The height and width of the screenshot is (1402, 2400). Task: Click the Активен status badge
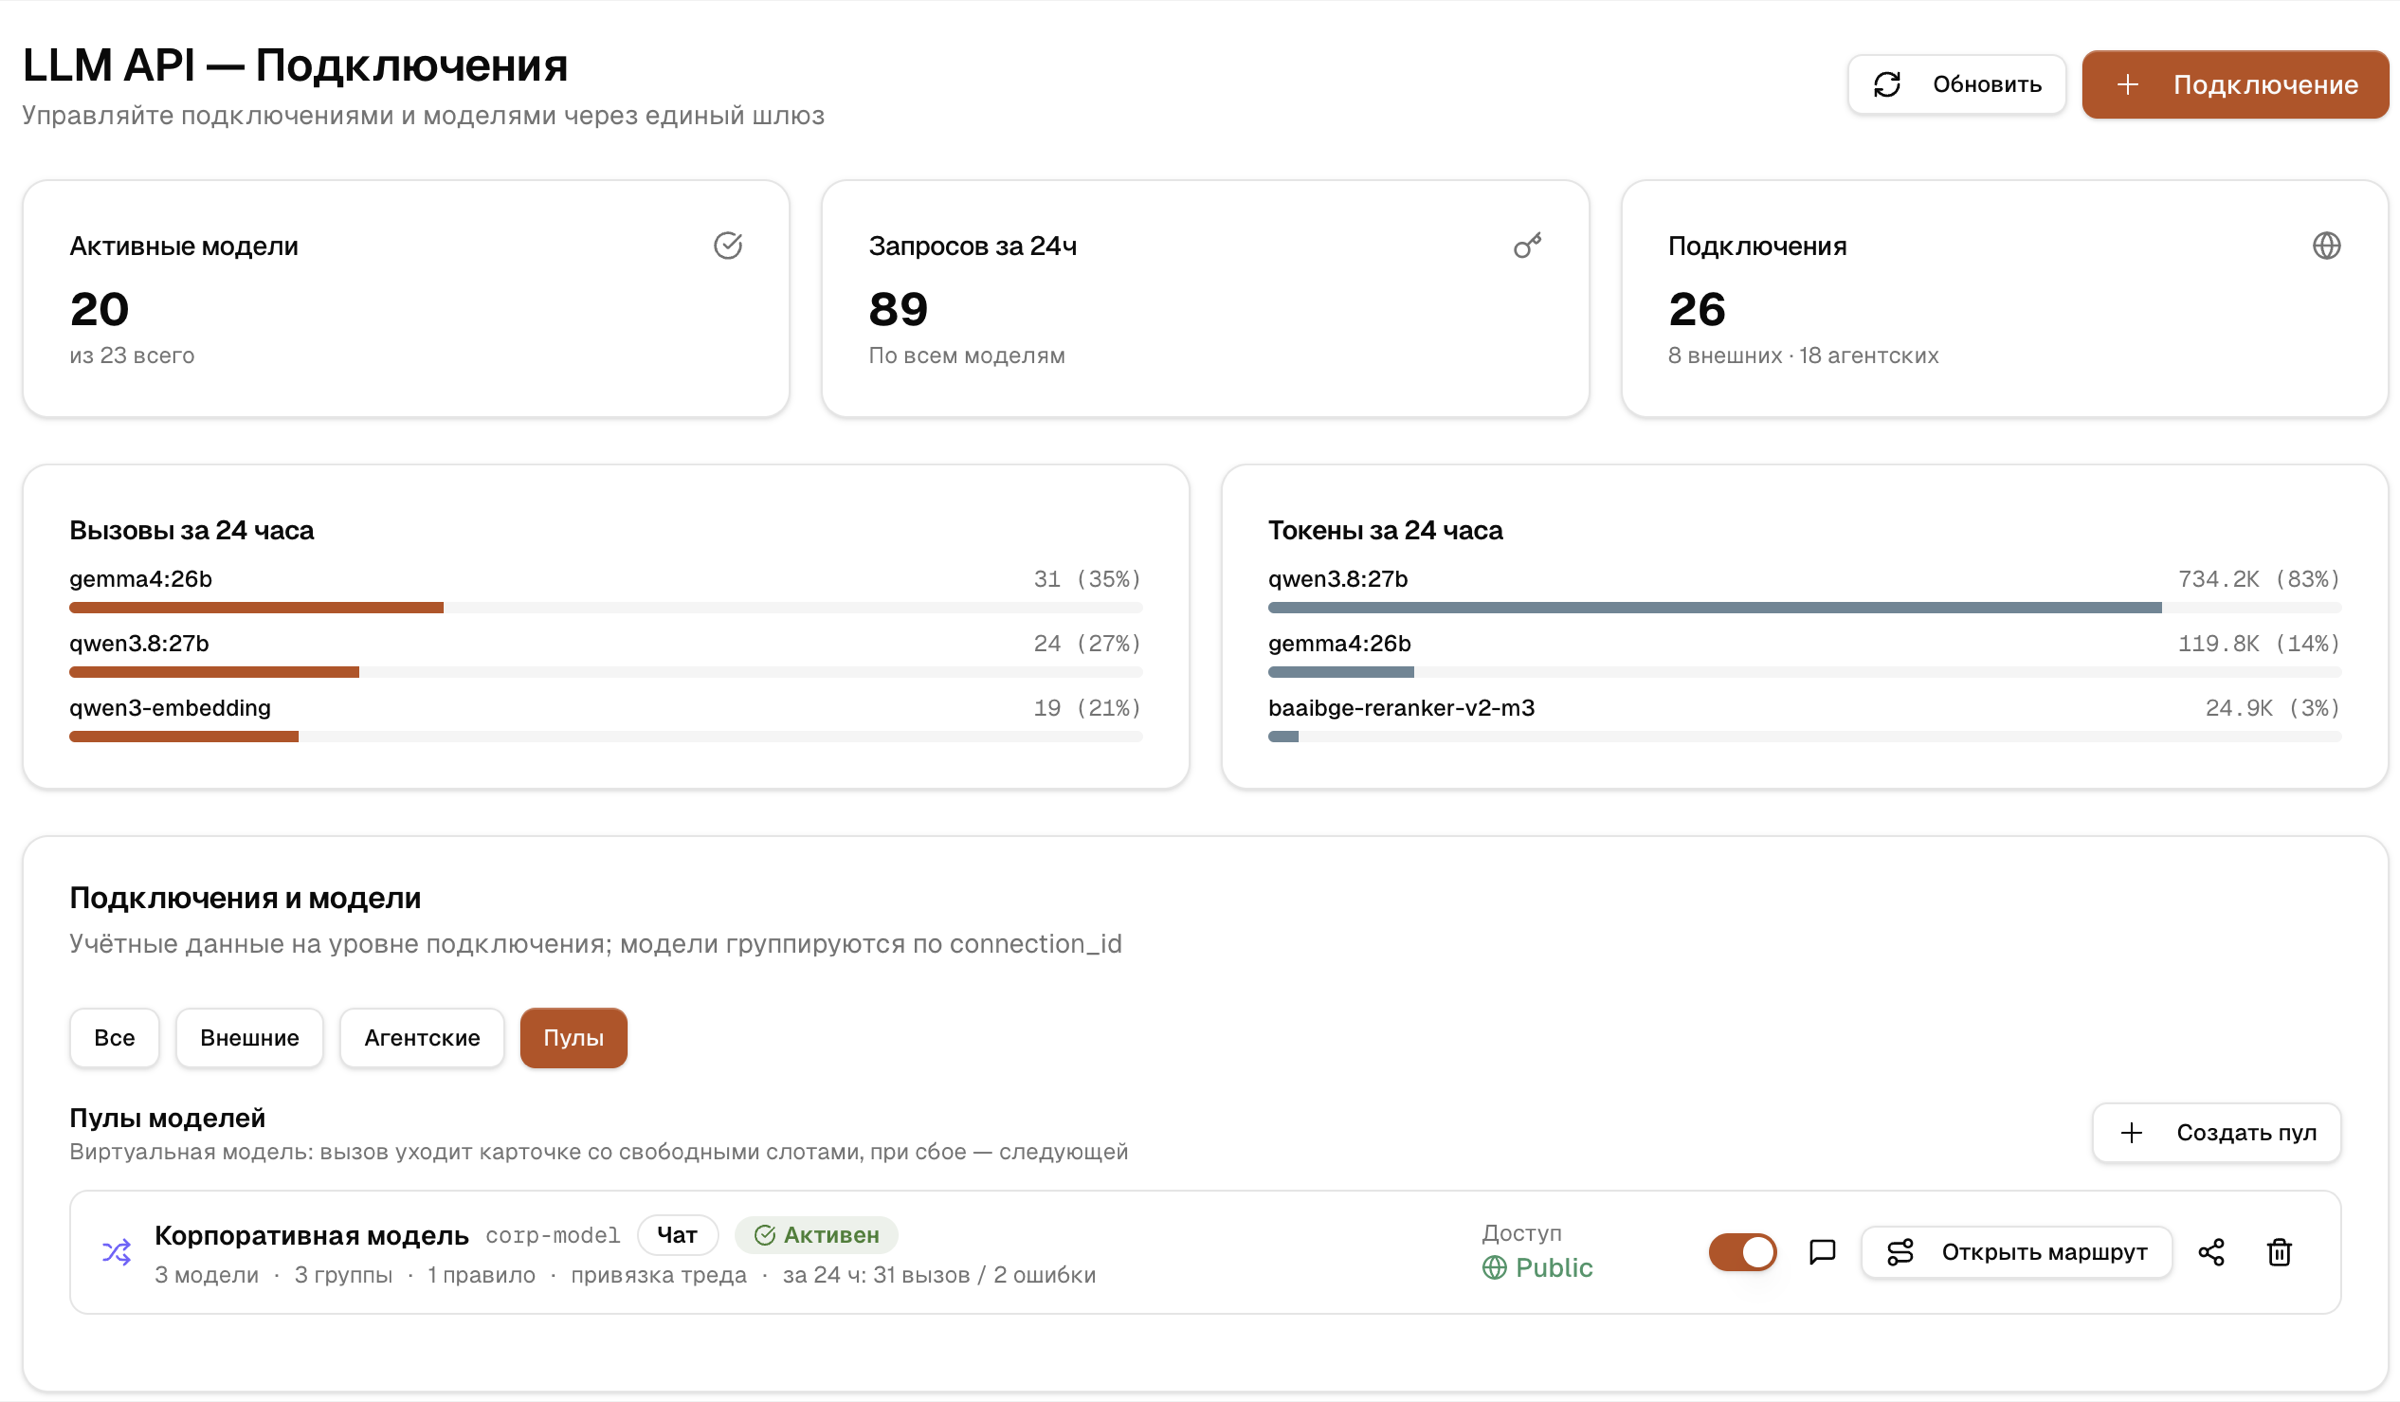click(816, 1235)
